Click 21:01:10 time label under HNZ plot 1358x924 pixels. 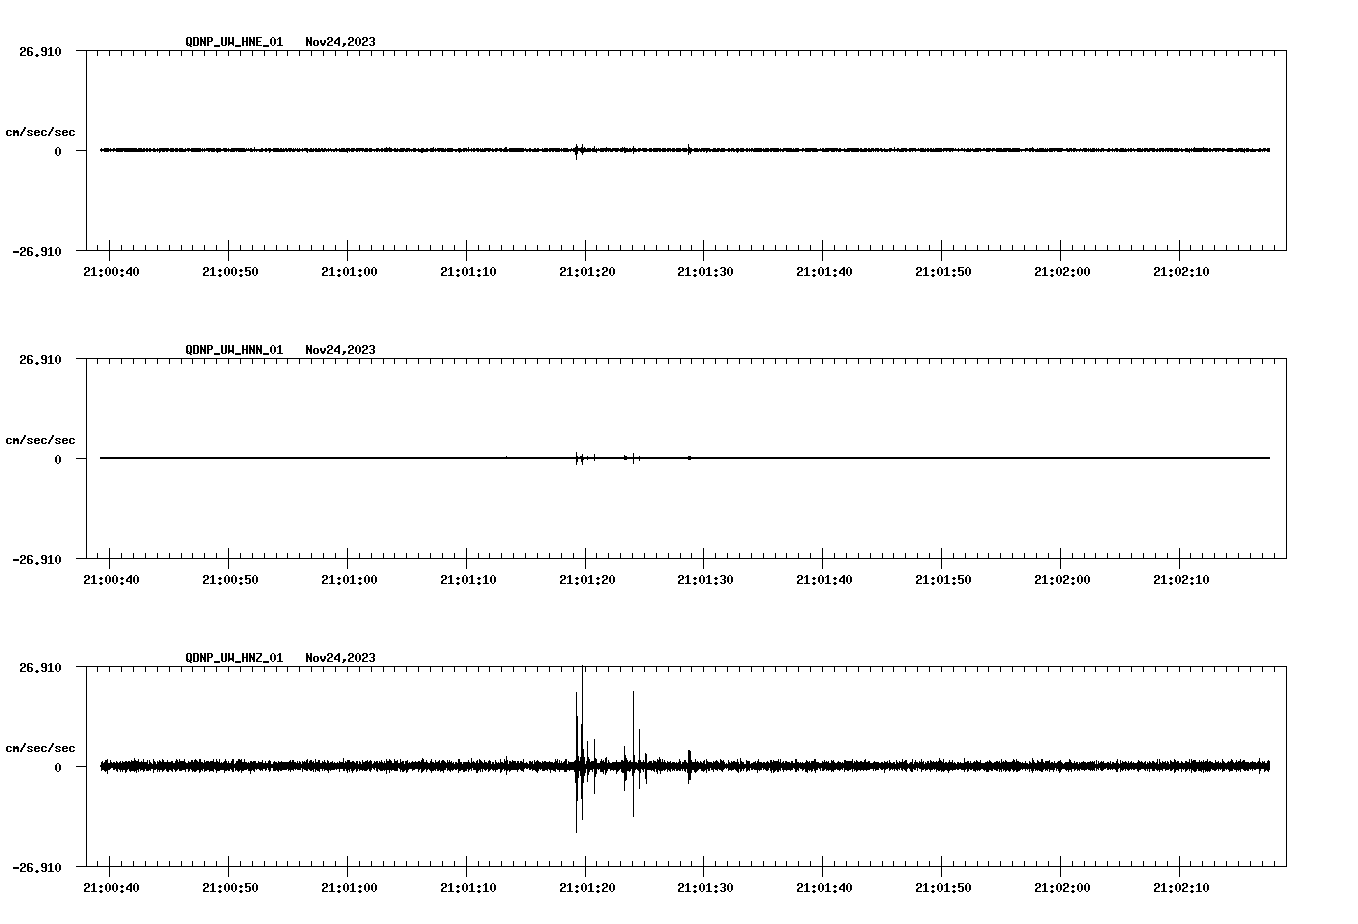coord(468,888)
